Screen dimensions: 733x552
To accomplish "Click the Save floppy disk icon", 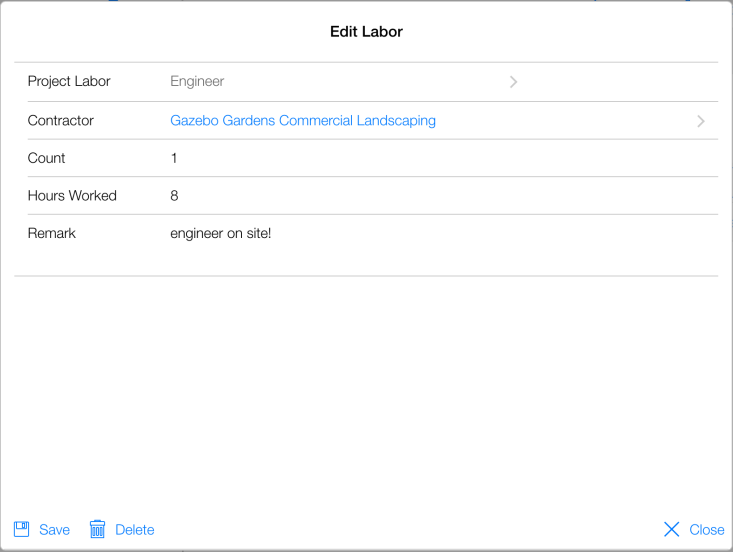I will pyautogui.click(x=21, y=529).
